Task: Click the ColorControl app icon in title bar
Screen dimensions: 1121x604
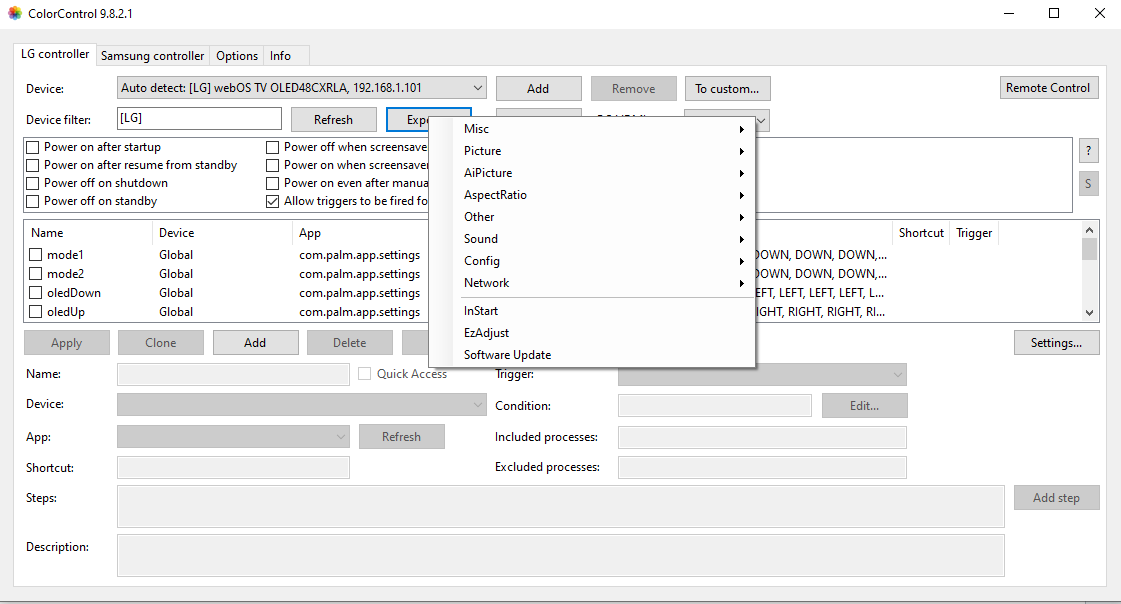Action: pos(14,14)
